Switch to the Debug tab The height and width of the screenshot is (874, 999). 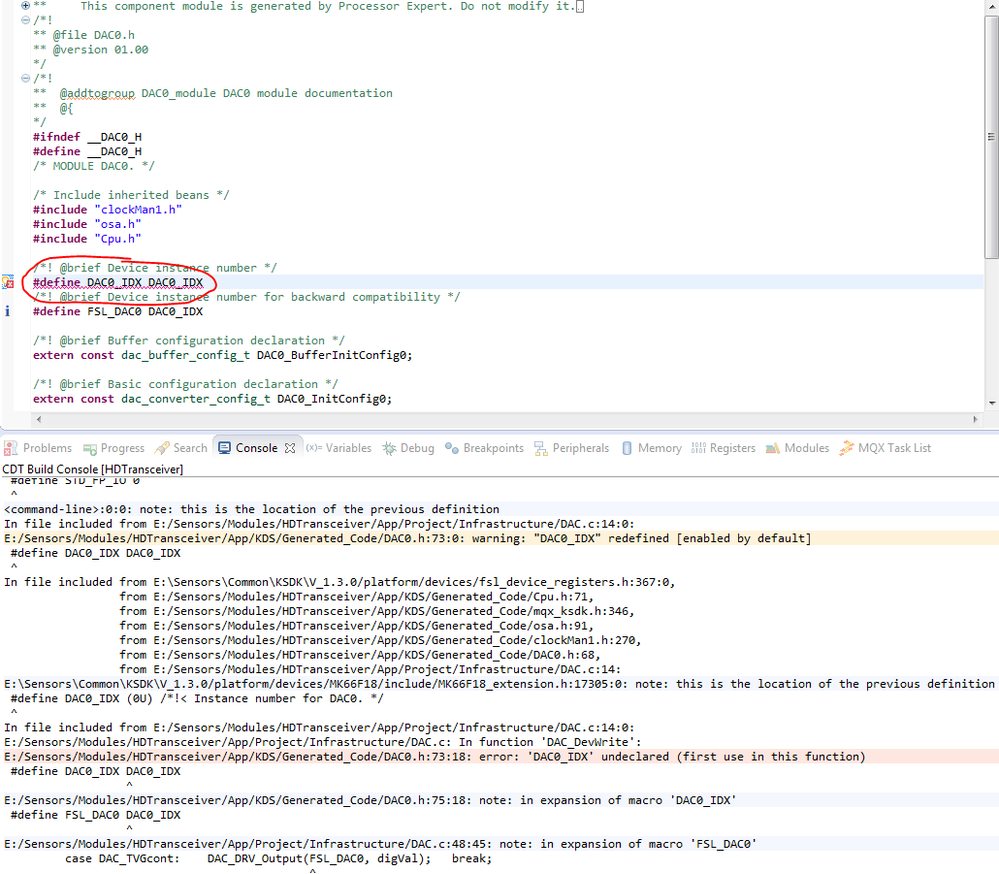pos(409,448)
